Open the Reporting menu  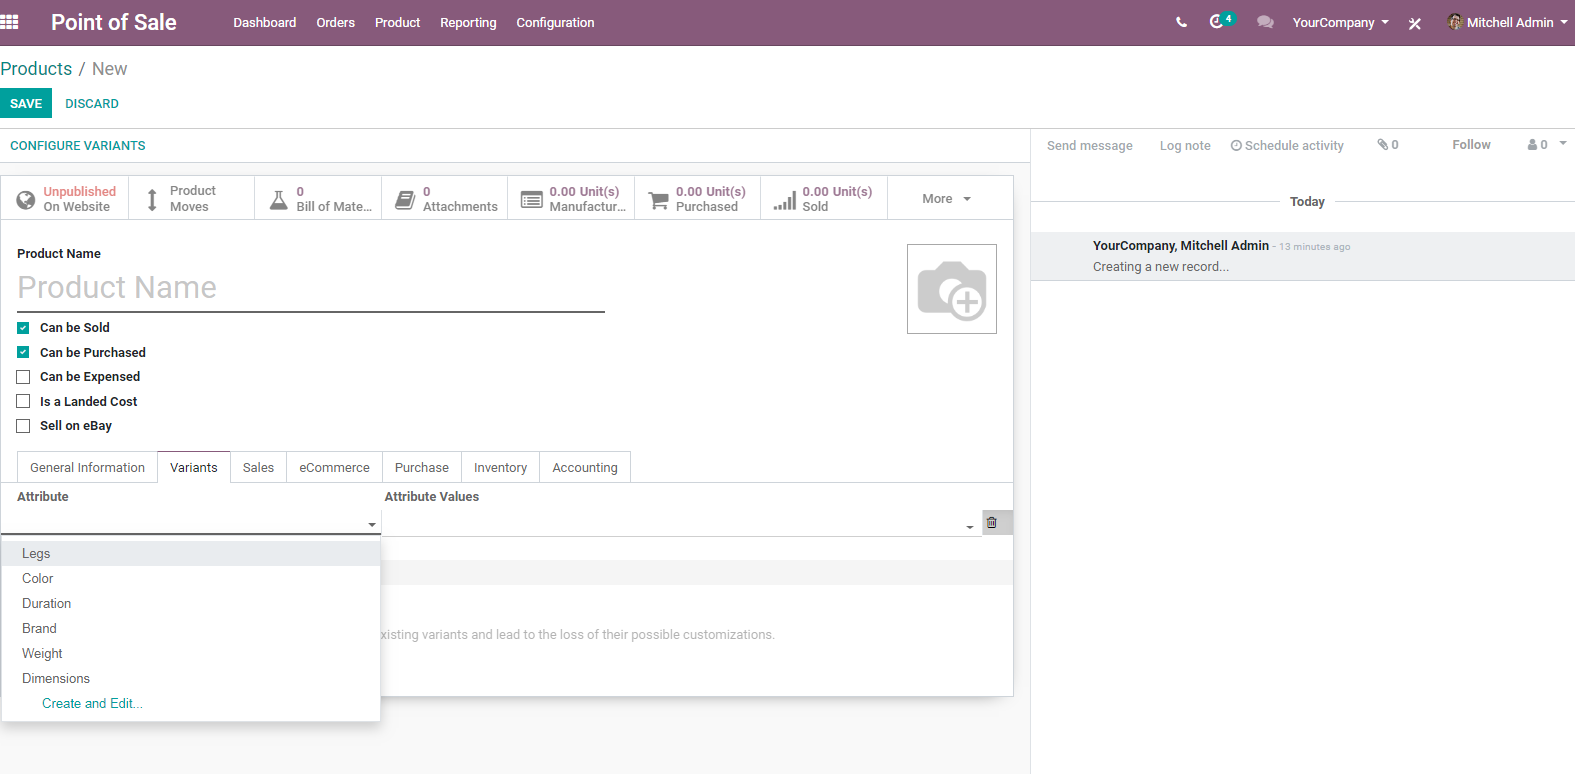pos(468,22)
